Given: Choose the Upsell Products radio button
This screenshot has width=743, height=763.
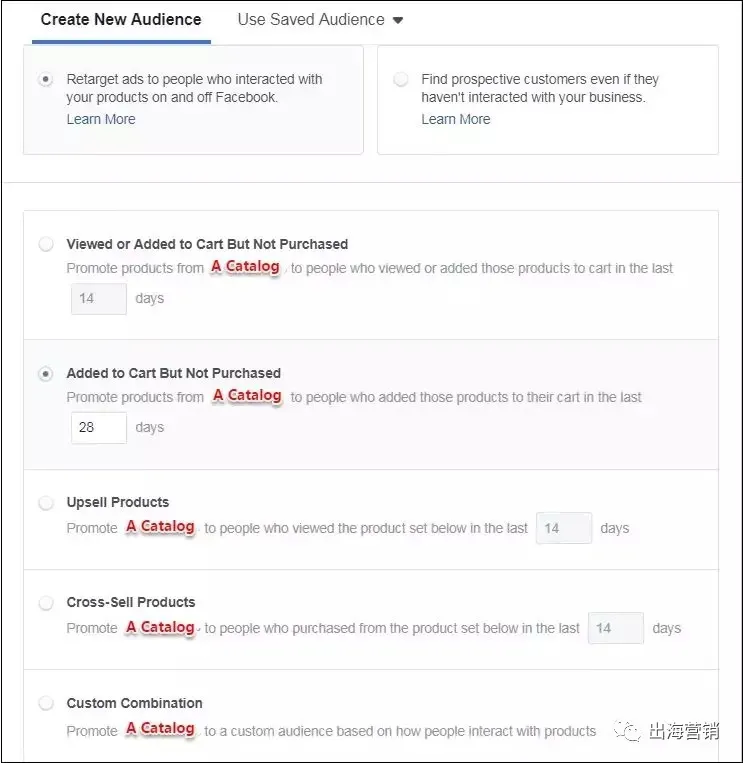Looking at the screenshot, I should (x=46, y=502).
